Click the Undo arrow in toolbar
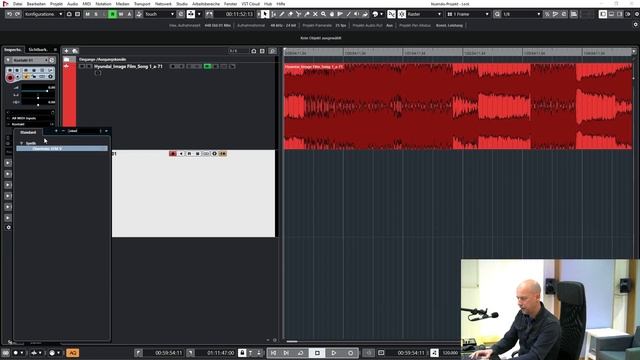This screenshot has width=640, height=360. (9, 14)
